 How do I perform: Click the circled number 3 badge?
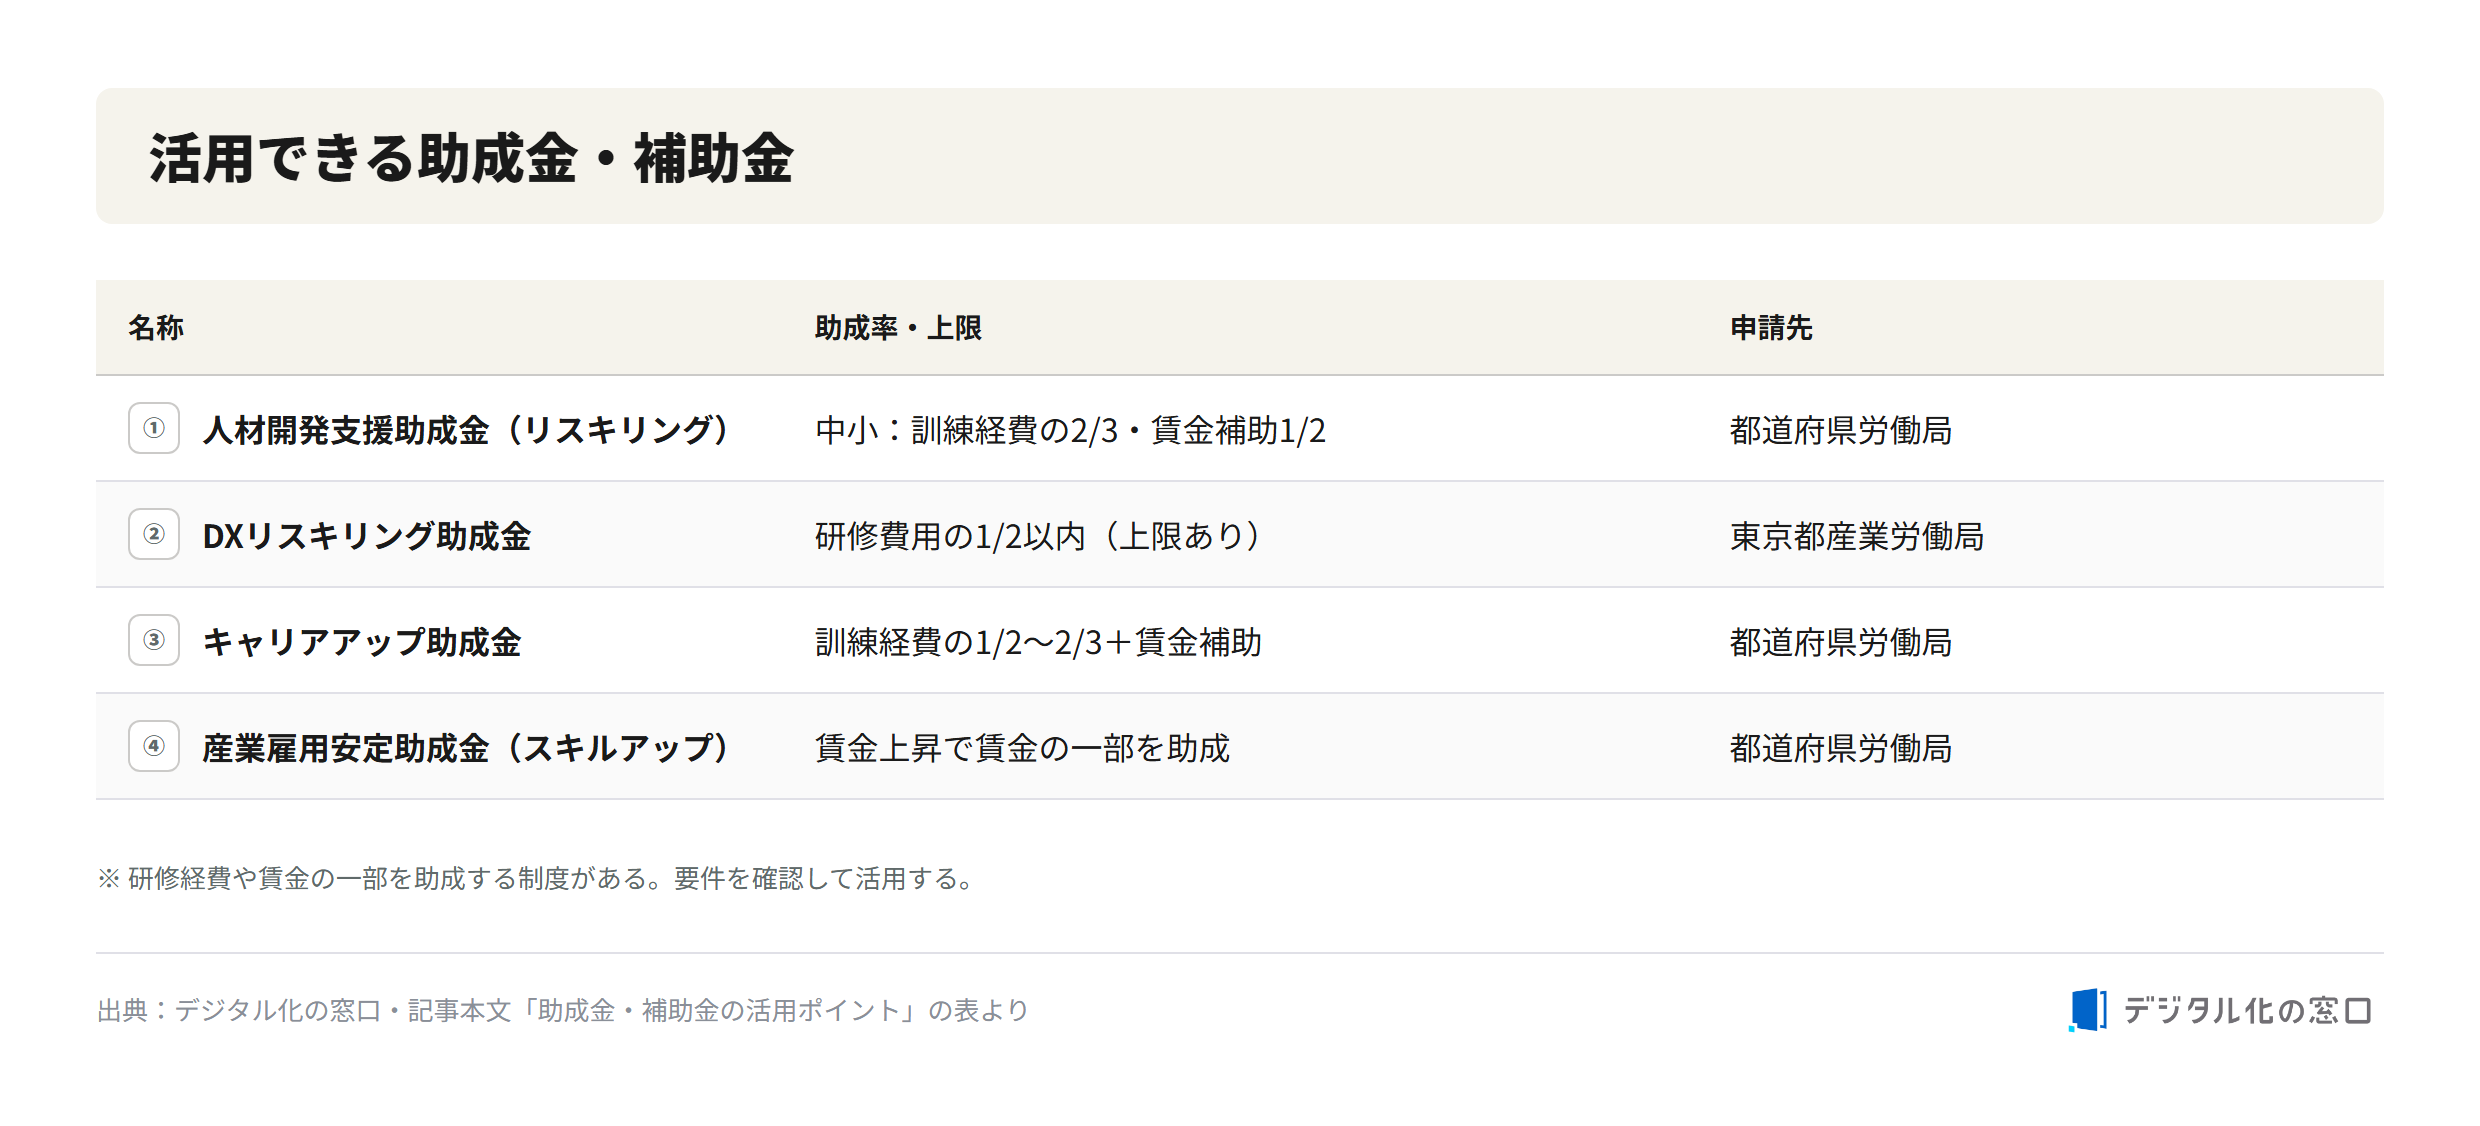(x=154, y=640)
